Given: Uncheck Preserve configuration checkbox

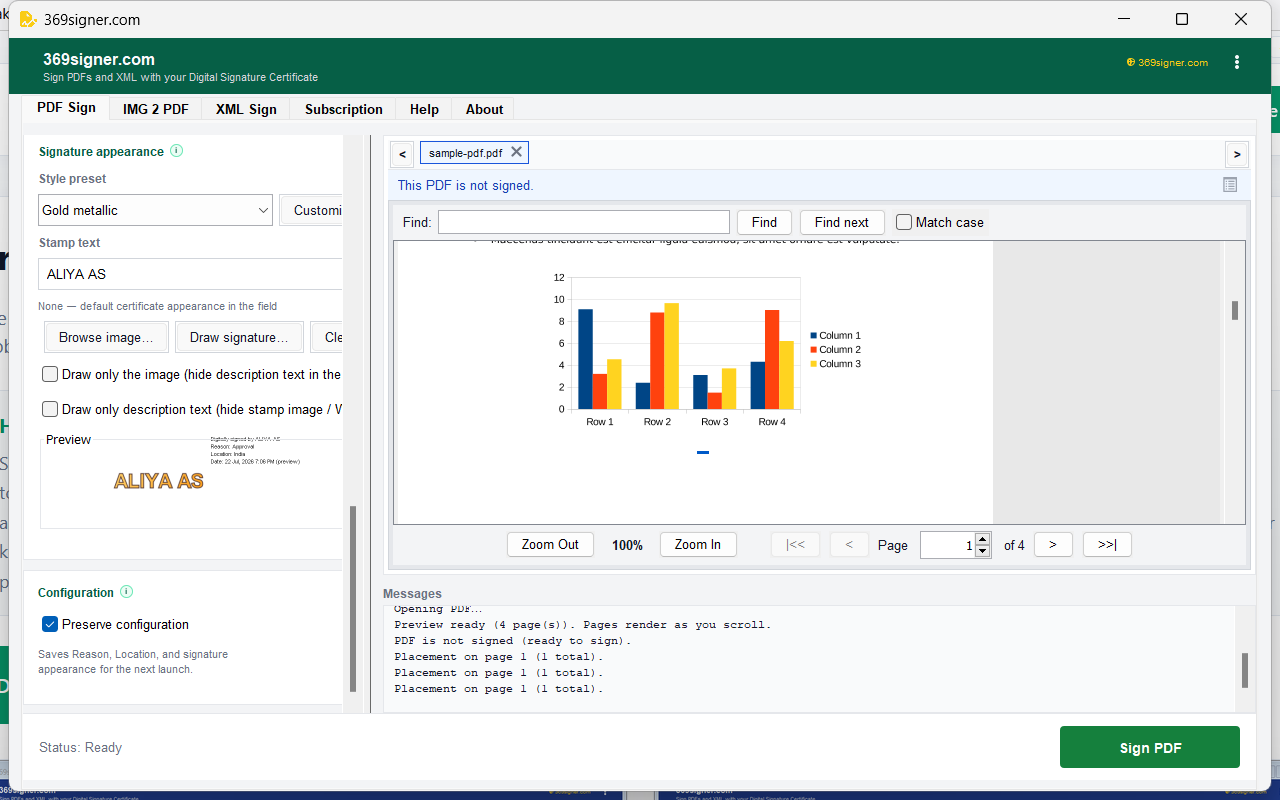Looking at the screenshot, I should 50,624.
